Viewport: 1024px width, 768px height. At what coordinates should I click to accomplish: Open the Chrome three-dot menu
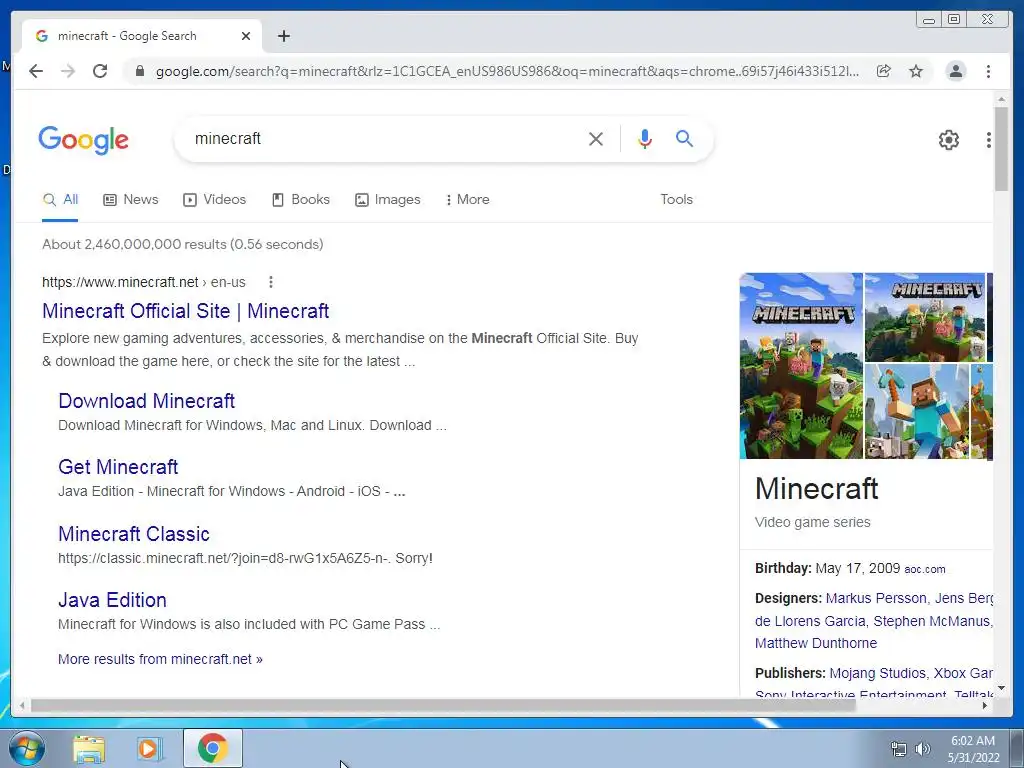(x=988, y=71)
